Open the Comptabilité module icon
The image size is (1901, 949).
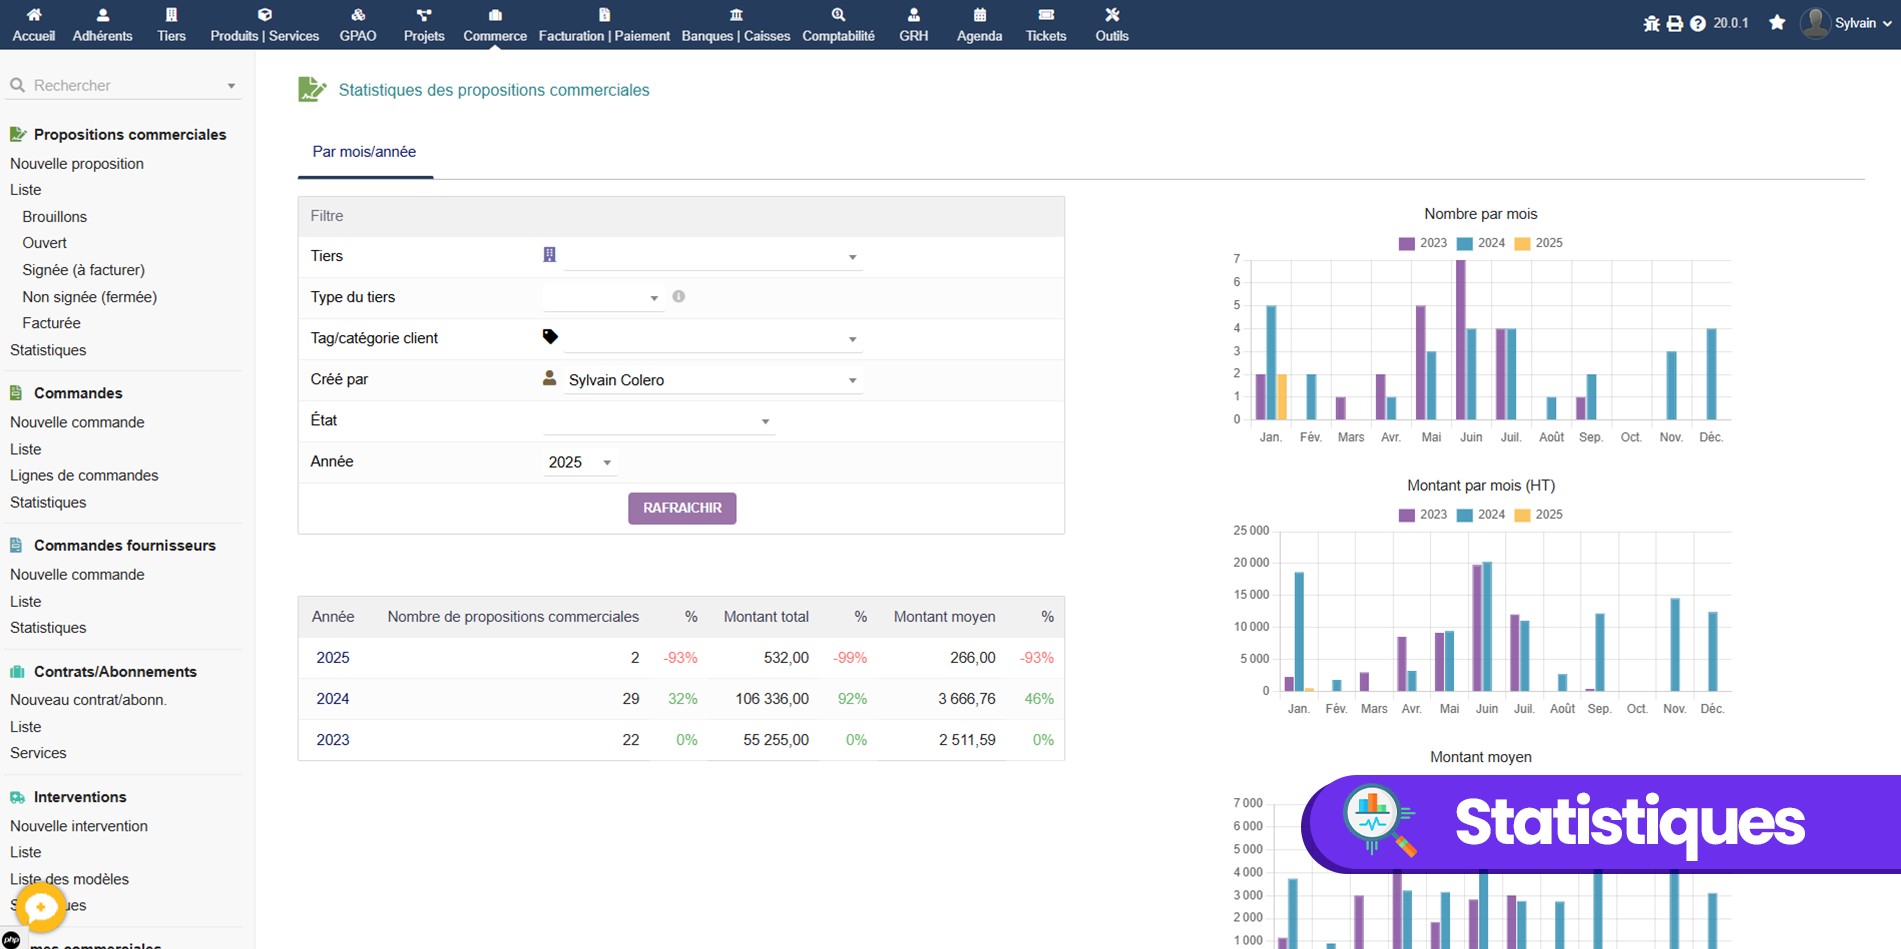coord(838,15)
